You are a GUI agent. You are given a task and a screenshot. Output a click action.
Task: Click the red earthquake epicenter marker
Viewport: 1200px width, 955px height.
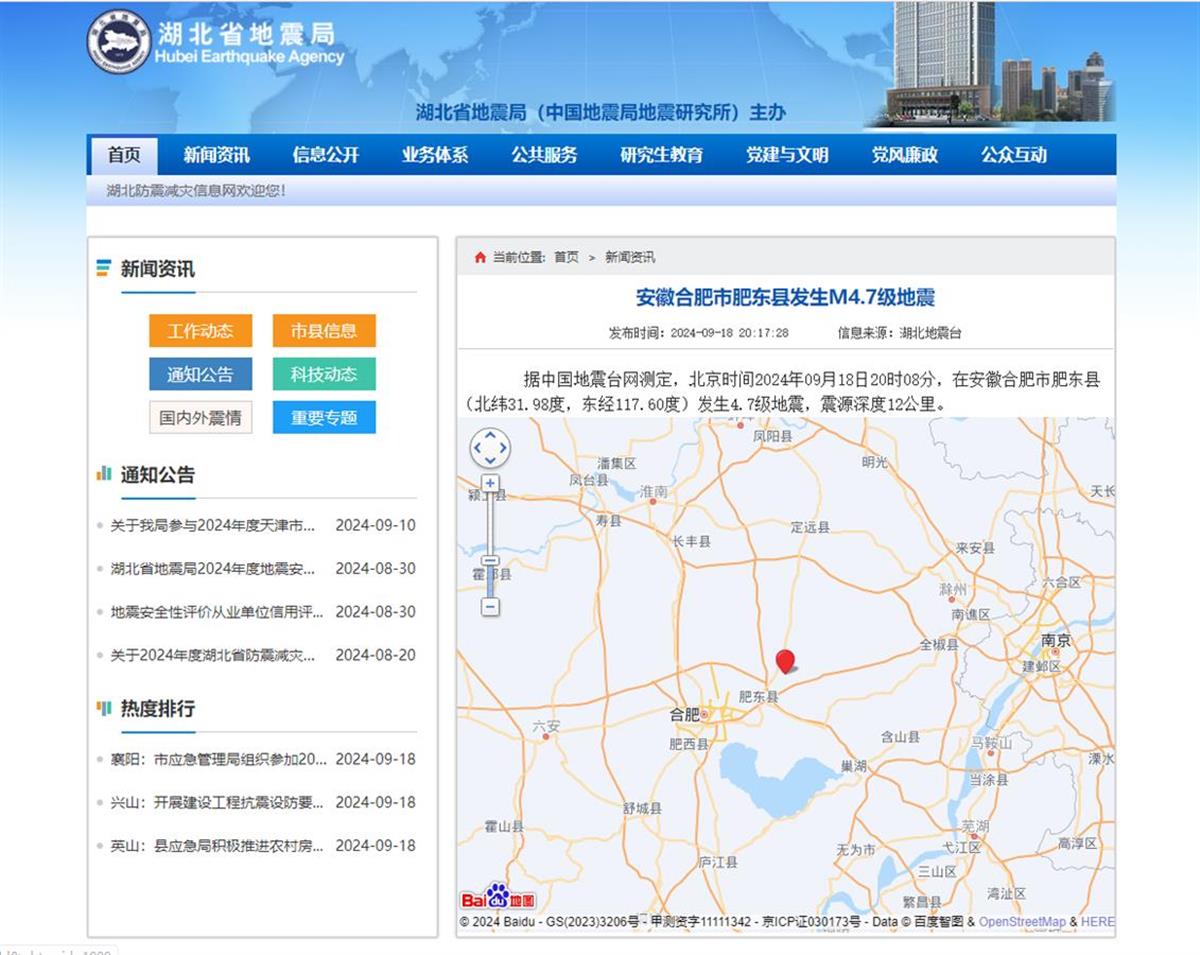(x=785, y=660)
